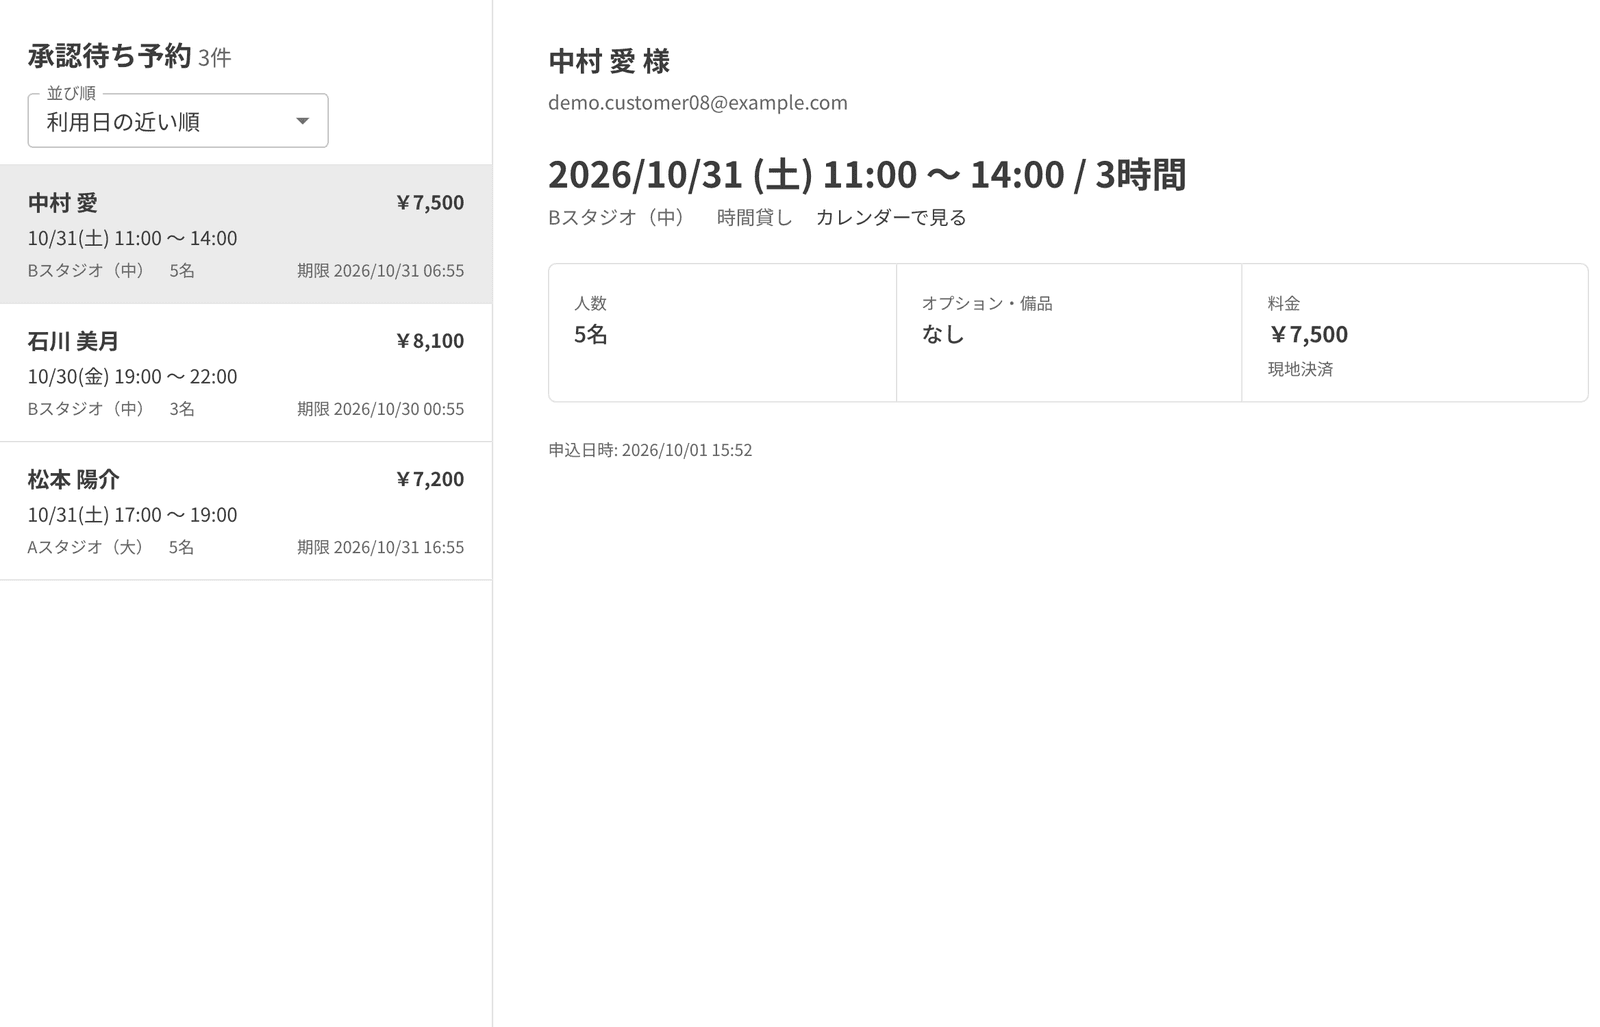This screenshot has width=1600, height=1027.
Task: Click the 期限 2026/10/31 16:55 deadline text
Action: click(380, 546)
